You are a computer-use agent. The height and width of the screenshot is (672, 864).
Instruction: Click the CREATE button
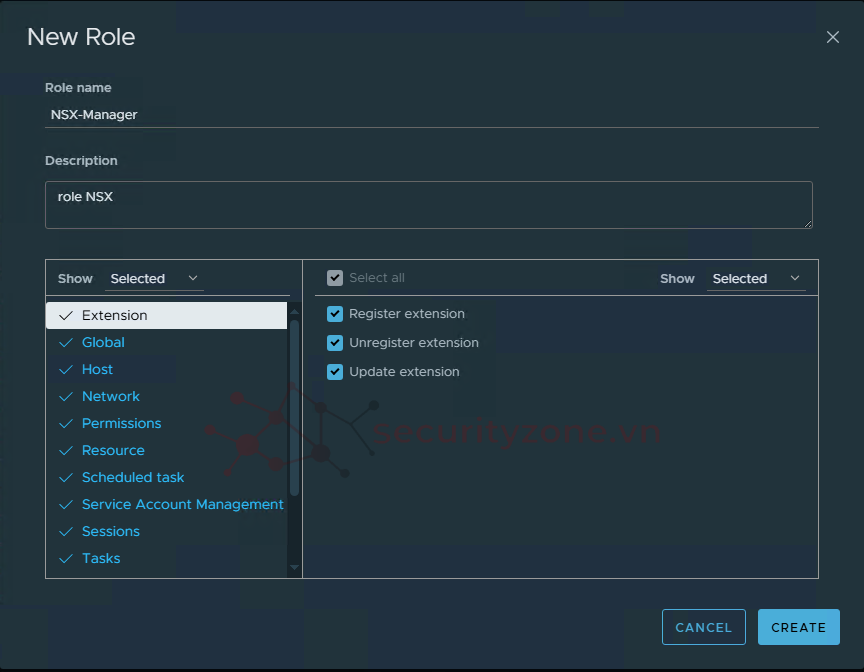[x=798, y=627]
